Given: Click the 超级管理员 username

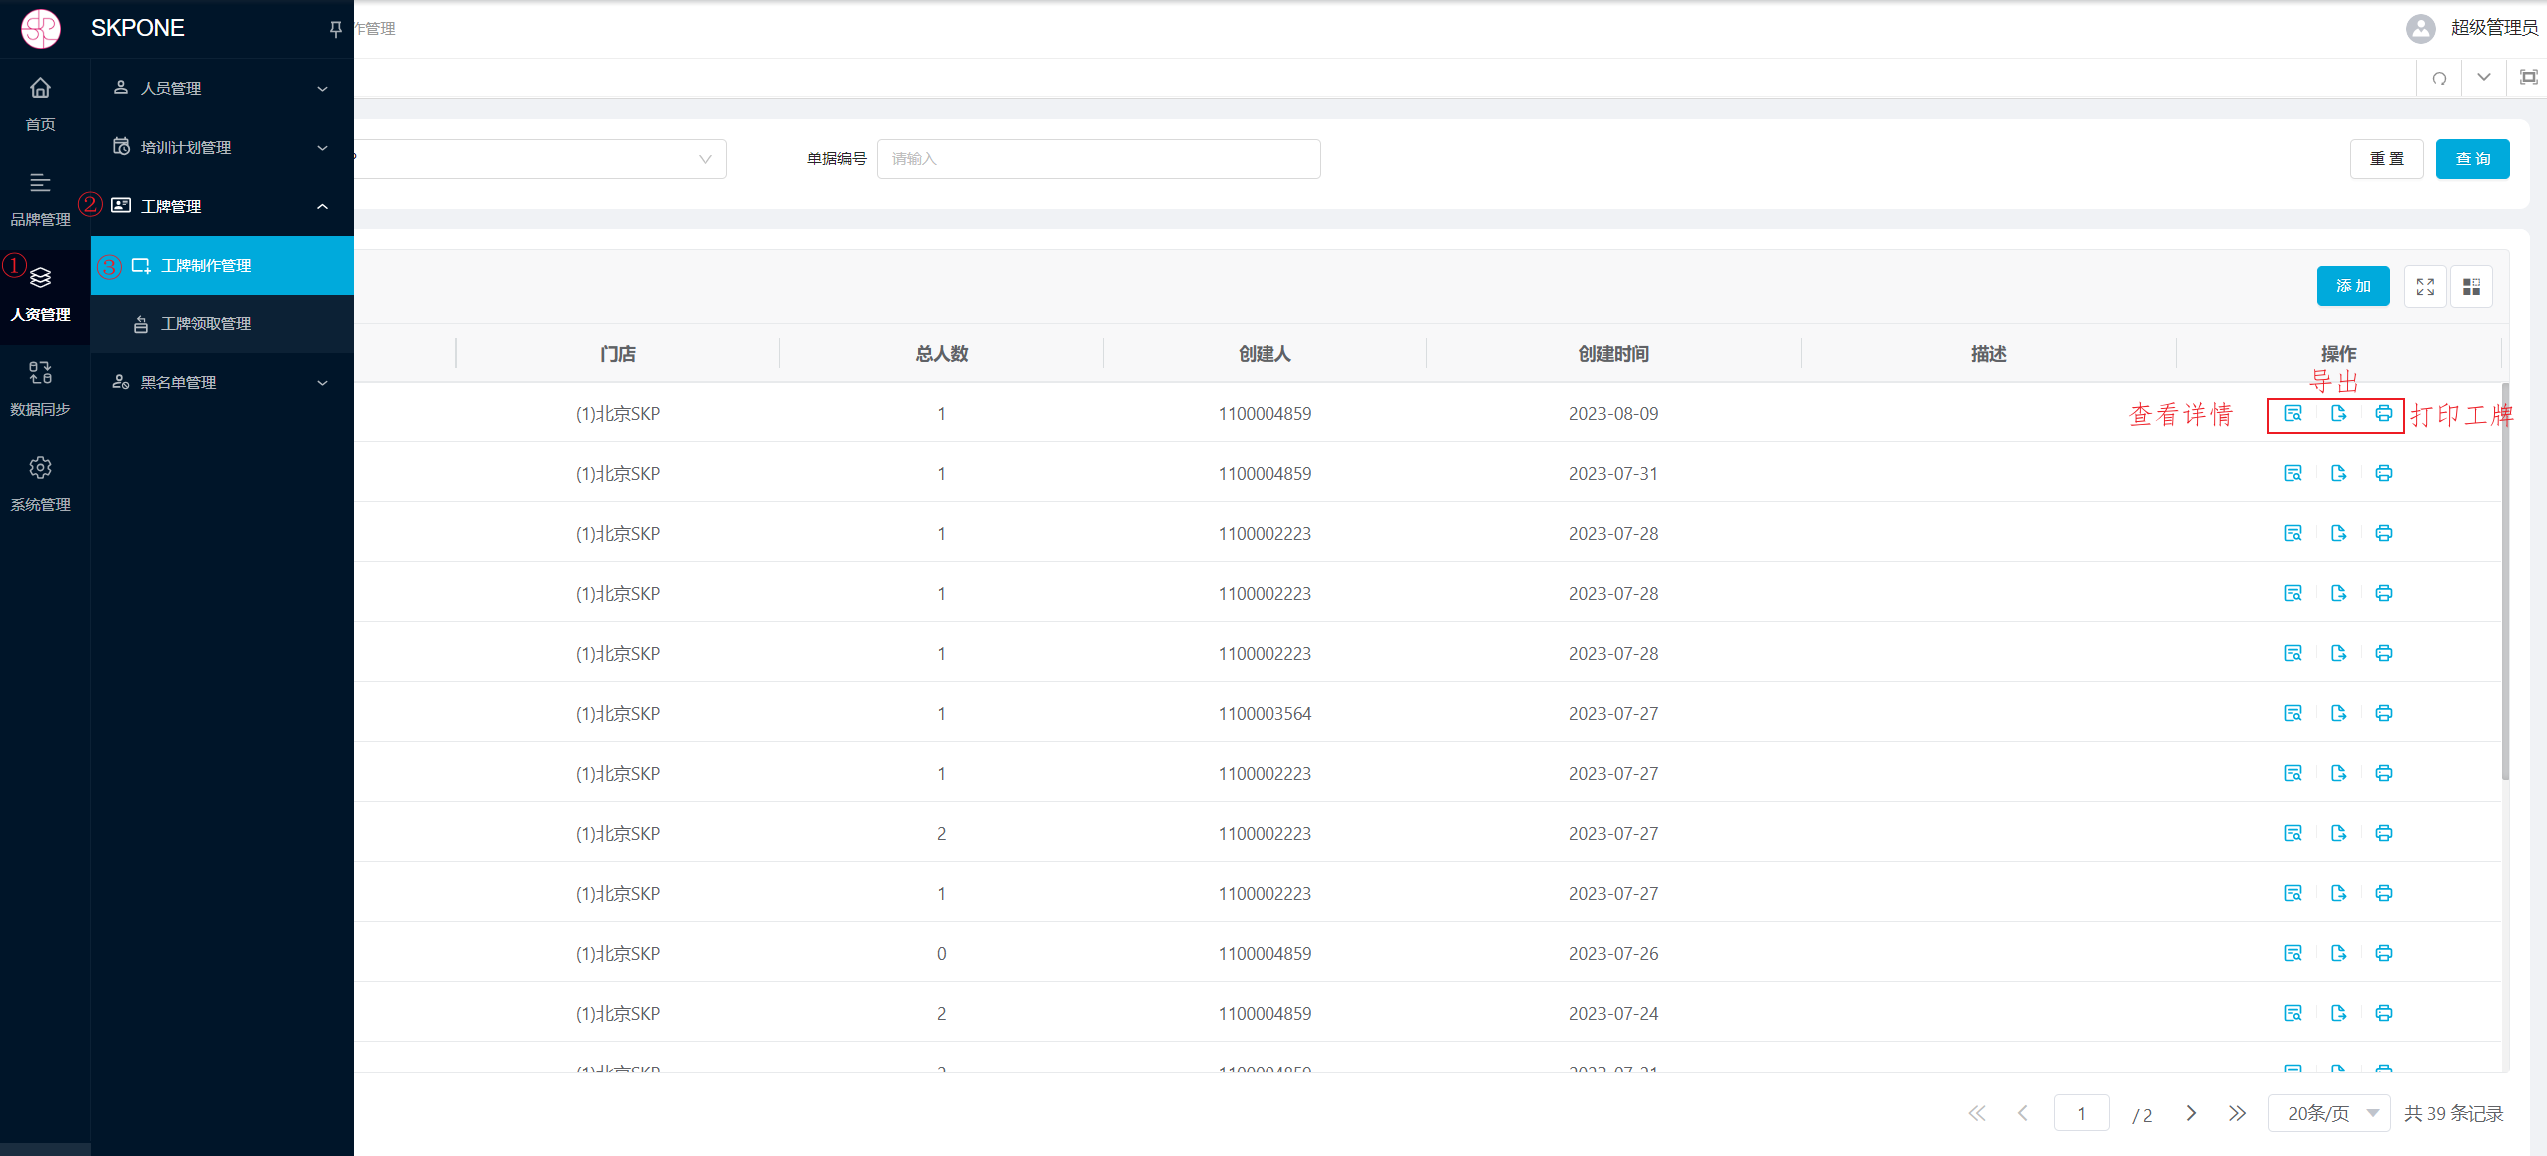Looking at the screenshot, I should (x=2494, y=28).
